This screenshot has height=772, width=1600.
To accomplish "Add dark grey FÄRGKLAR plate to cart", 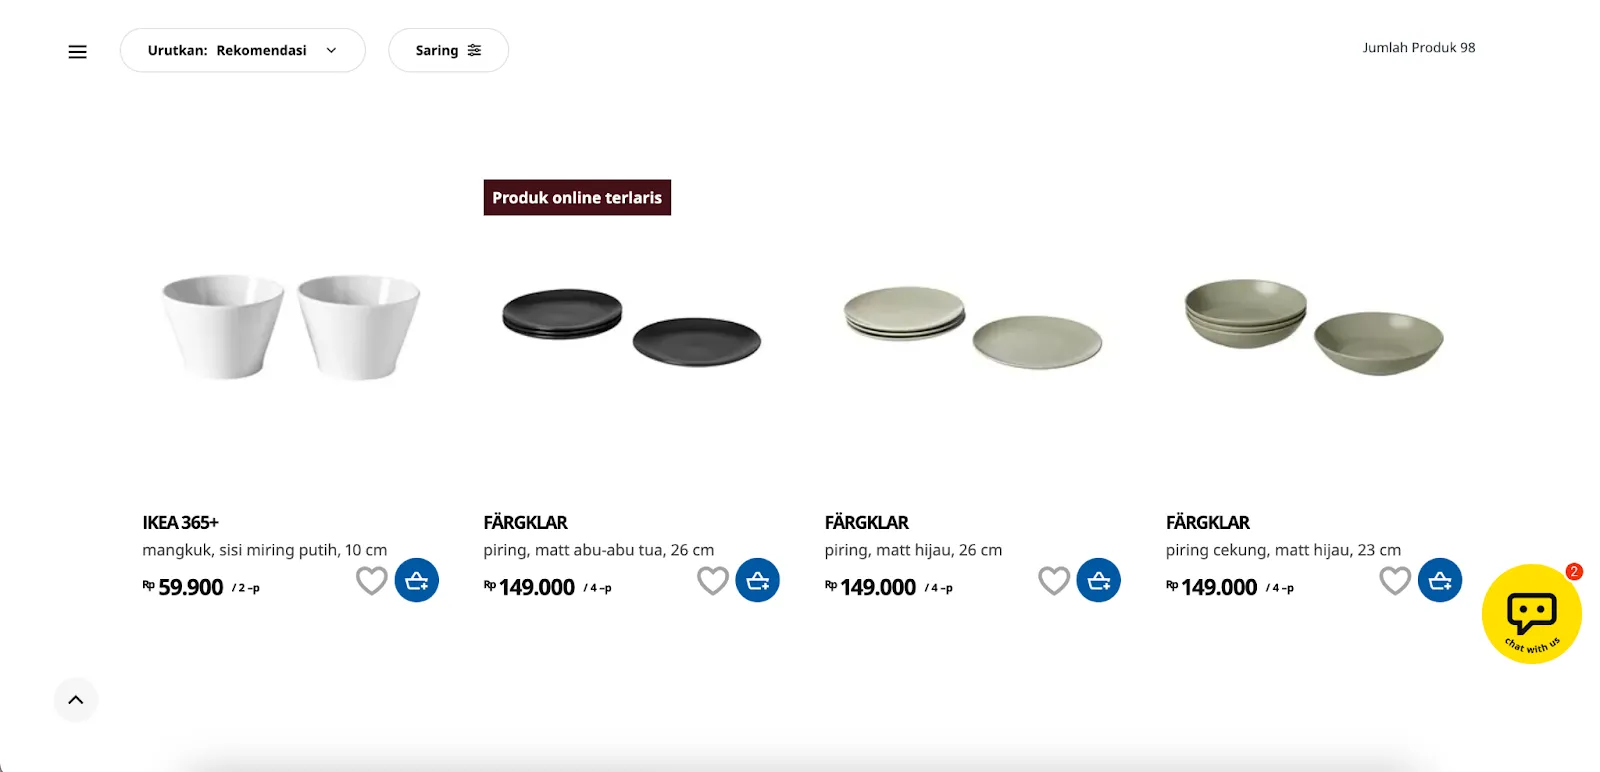I will 757,580.
